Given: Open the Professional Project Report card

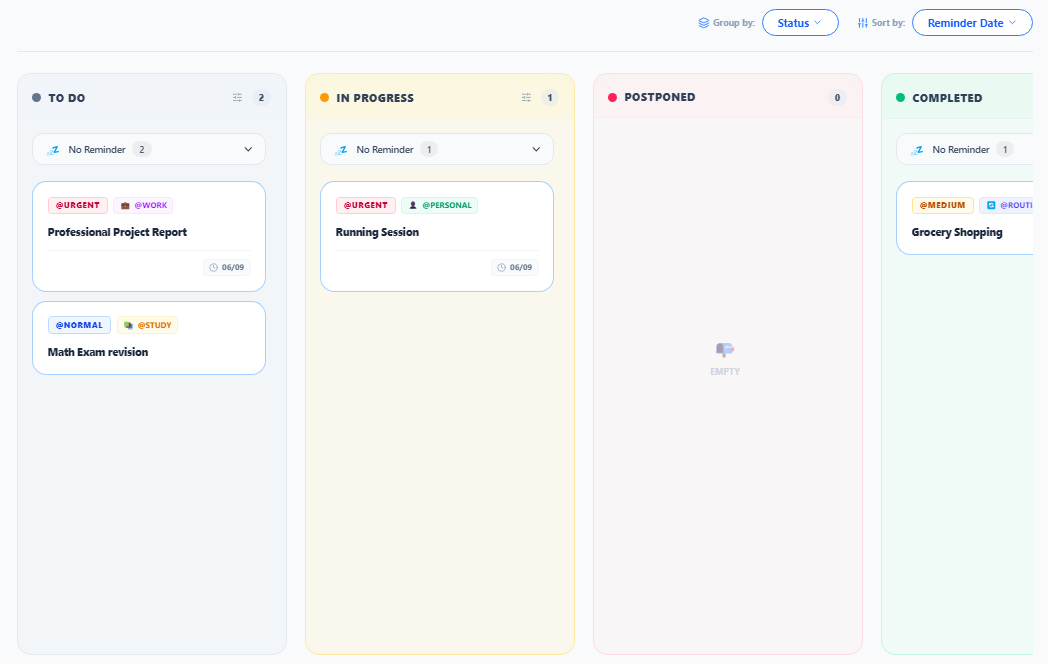Looking at the screenshot, I should tap(149, 236).
